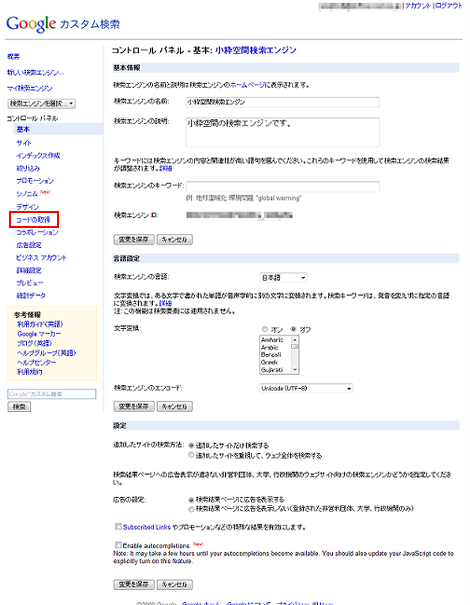This screenshot has width=470, height=605.
Task: Open the サイト control panel item
Action: (24, 143)
